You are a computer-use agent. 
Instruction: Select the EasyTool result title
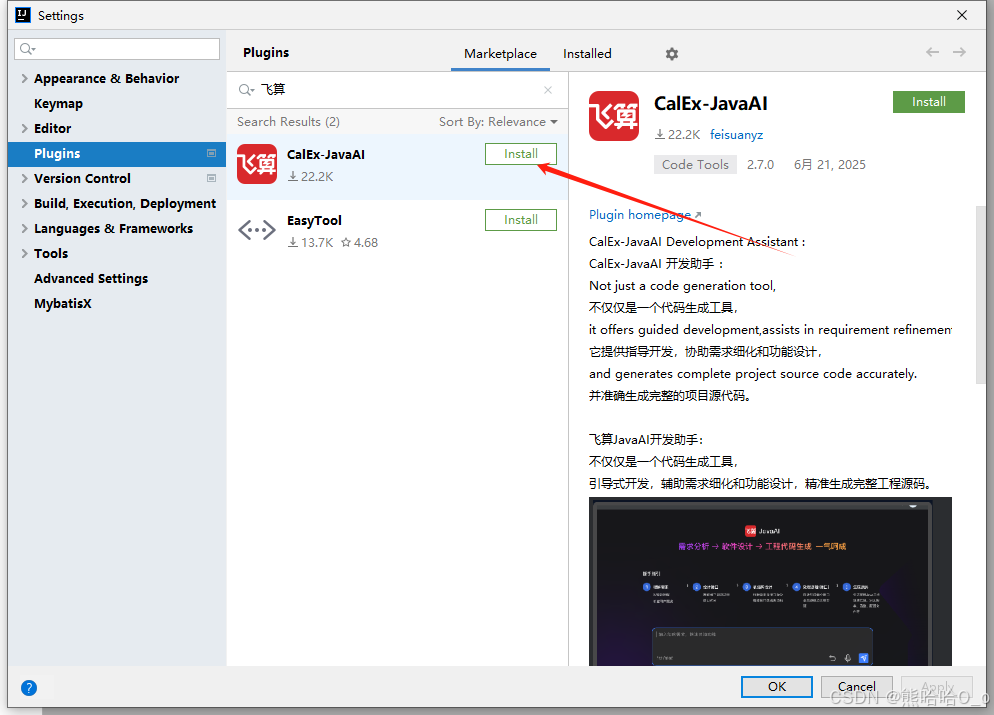tap(314, 221)
